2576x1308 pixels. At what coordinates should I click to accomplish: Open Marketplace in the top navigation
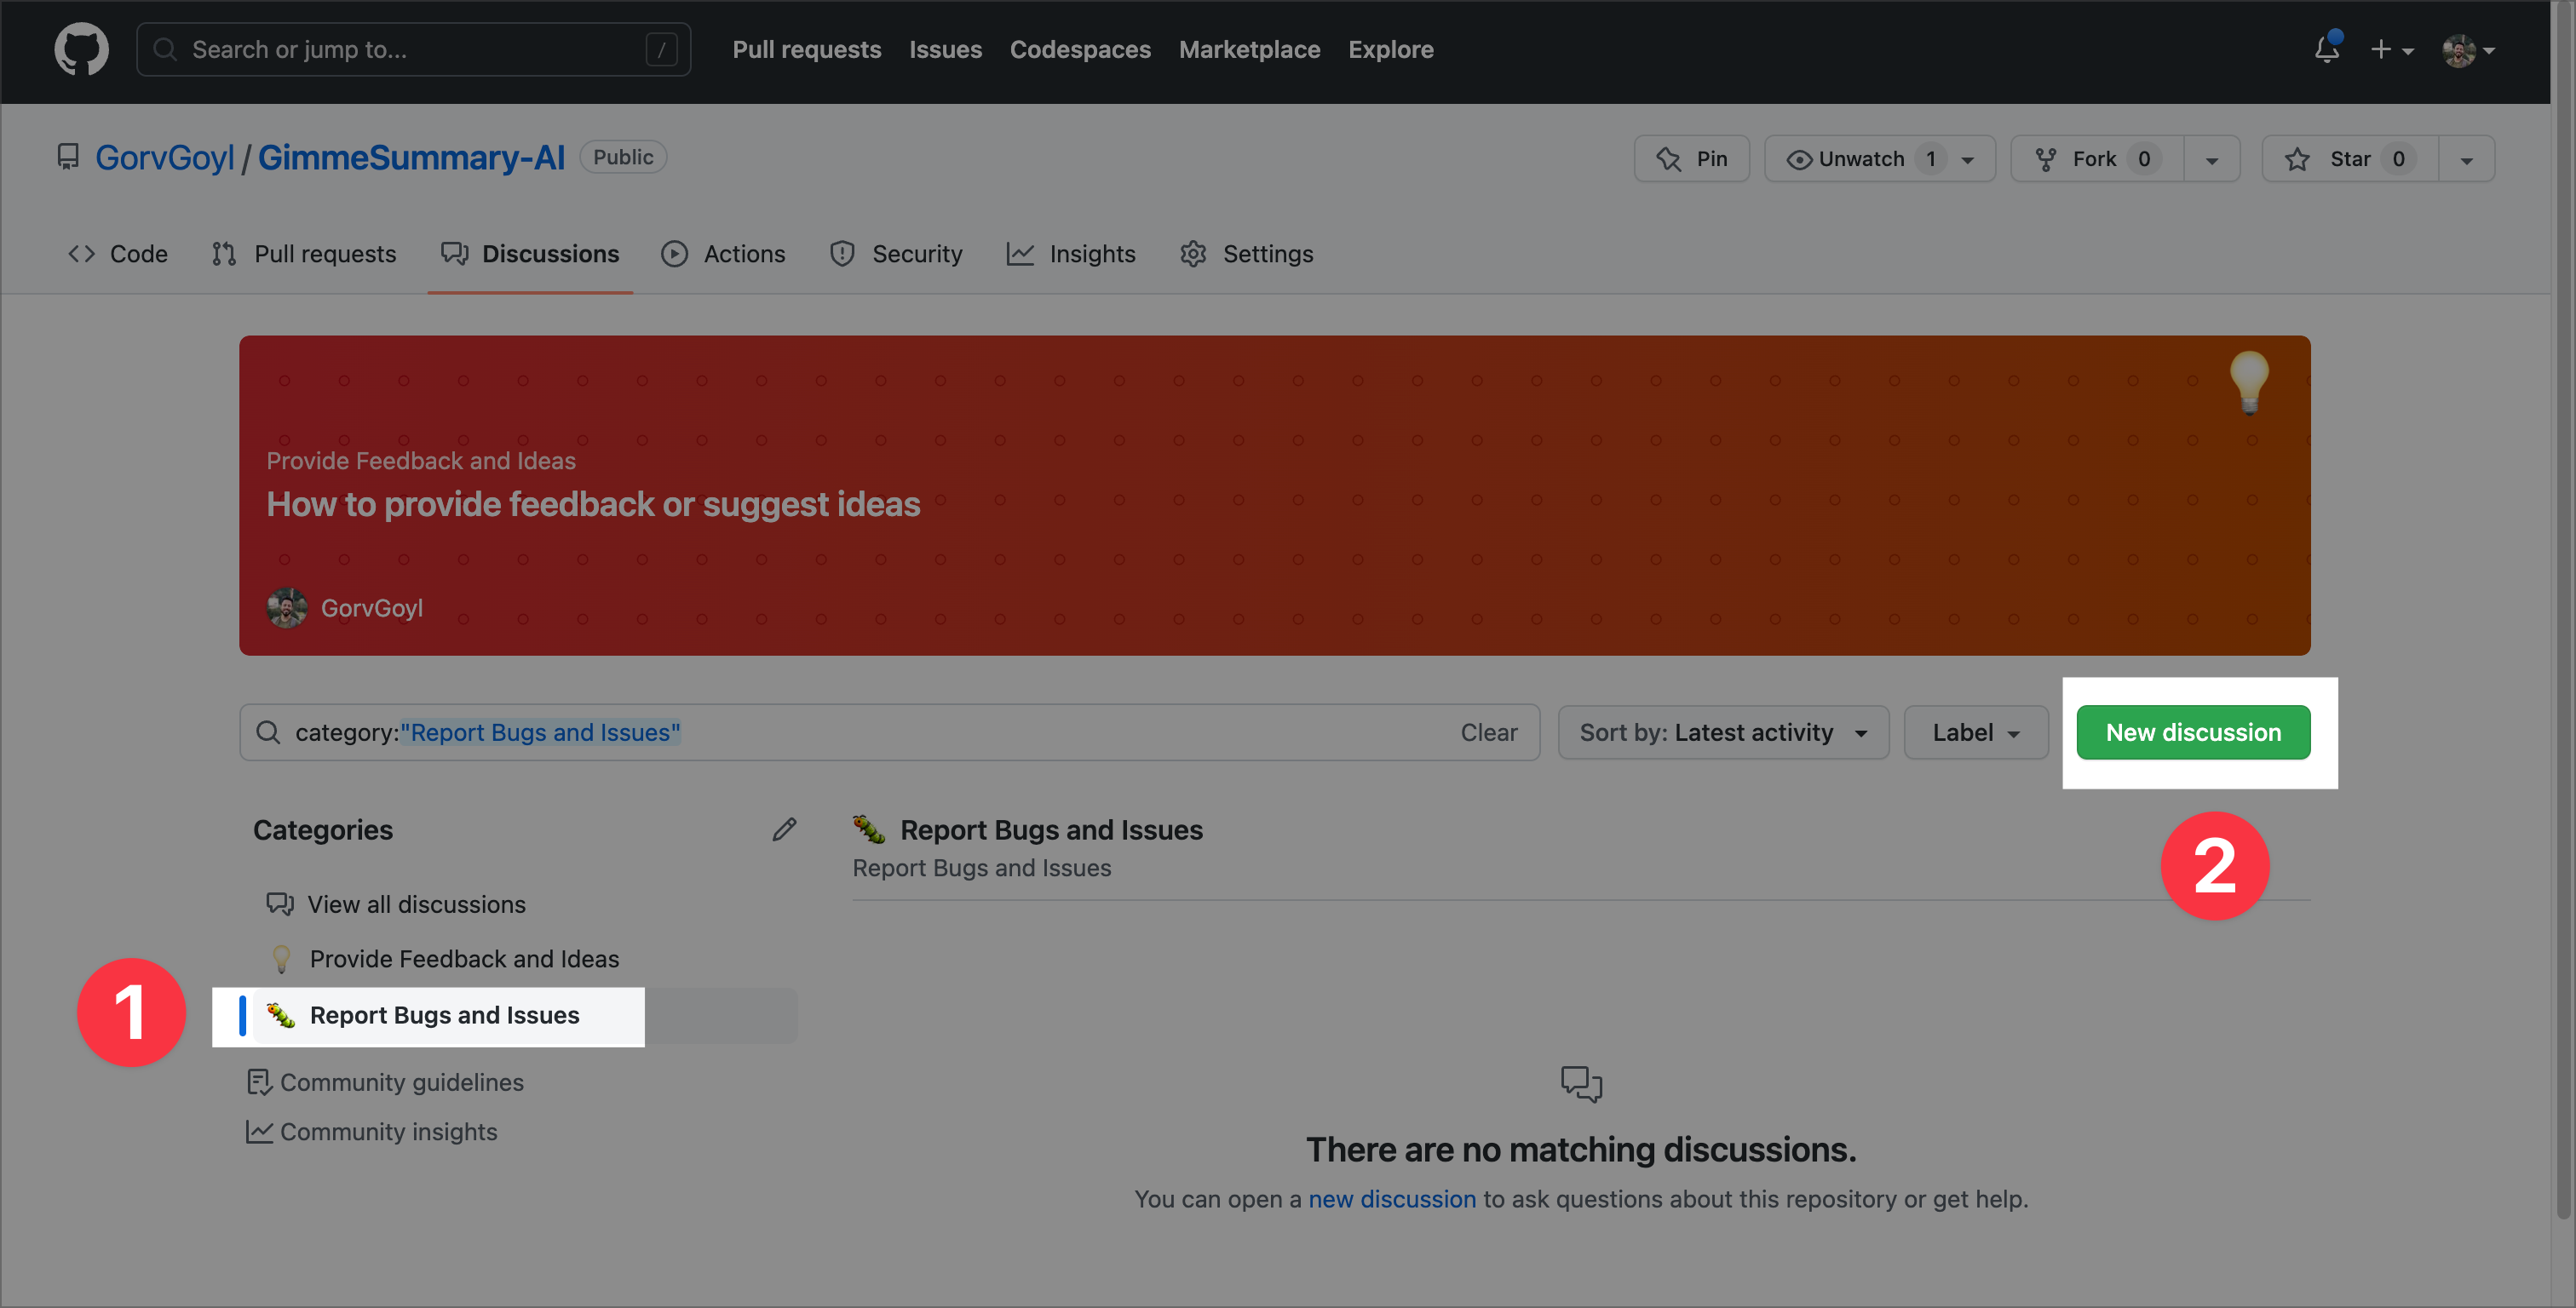coord(1249,49)
